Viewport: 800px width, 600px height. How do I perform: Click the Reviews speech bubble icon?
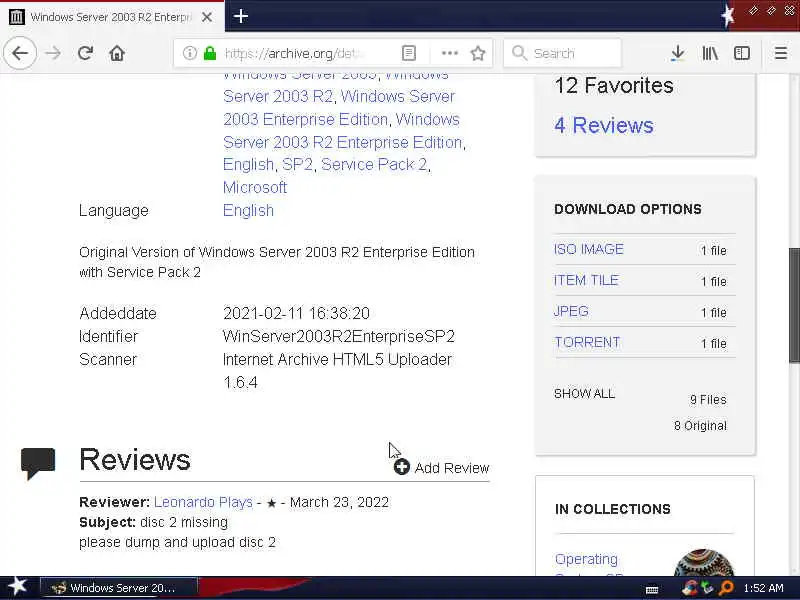[x=38, y=462]
